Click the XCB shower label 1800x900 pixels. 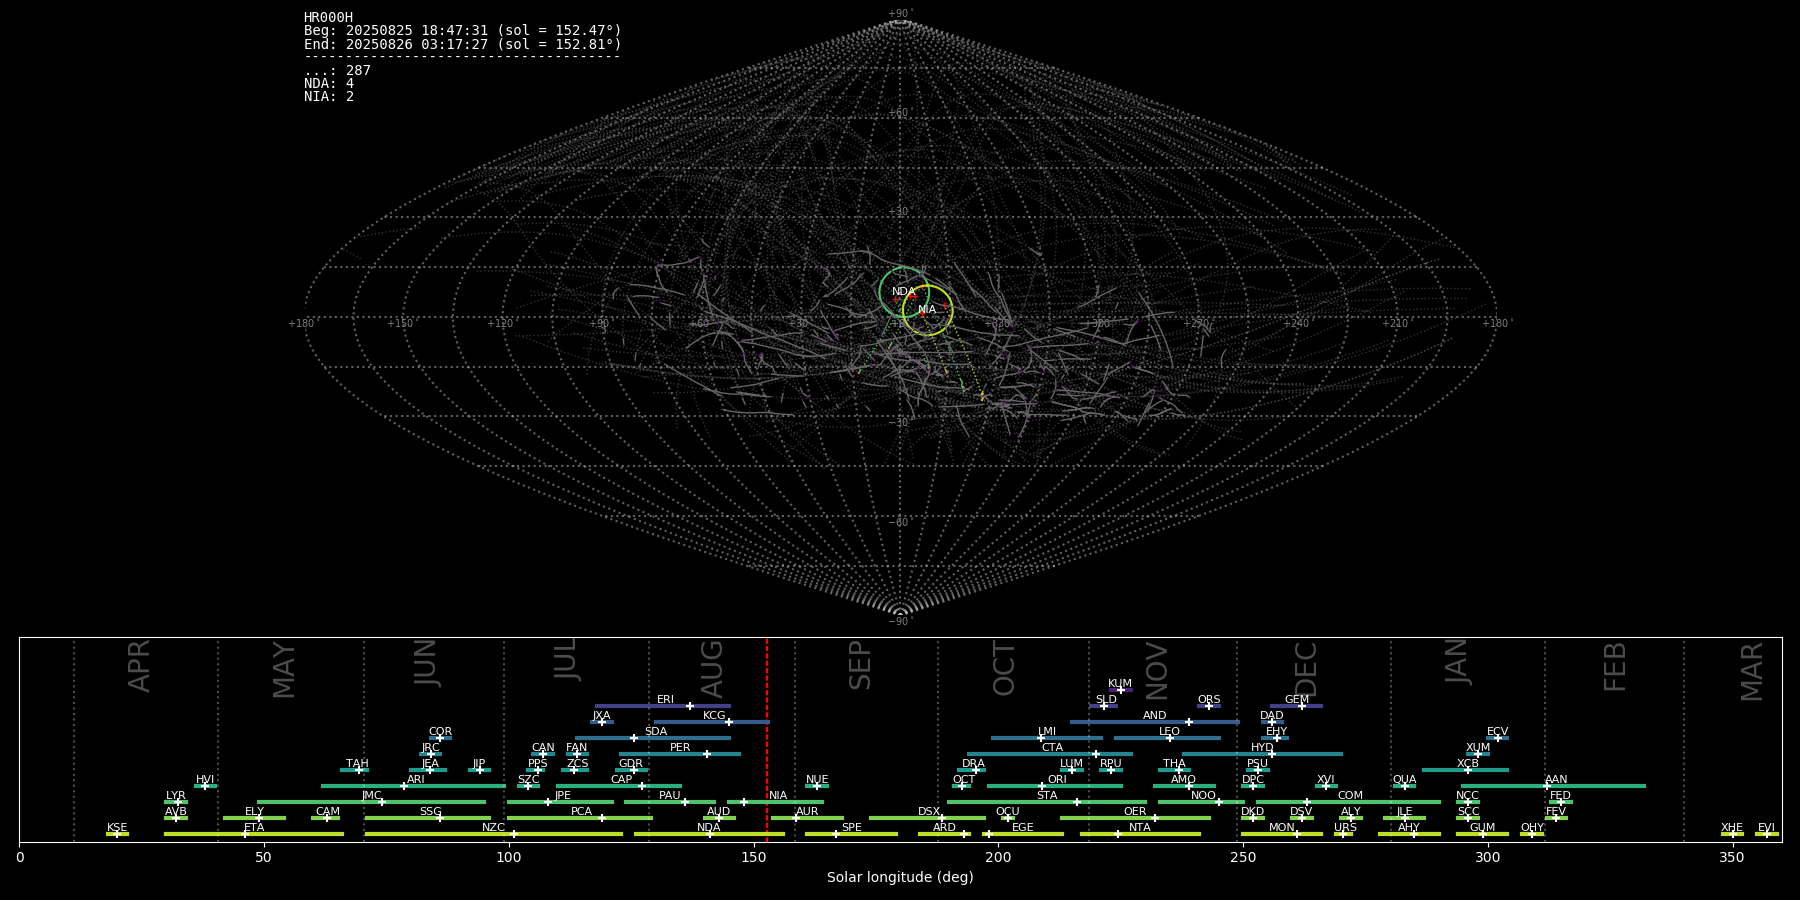[1468, 764]
